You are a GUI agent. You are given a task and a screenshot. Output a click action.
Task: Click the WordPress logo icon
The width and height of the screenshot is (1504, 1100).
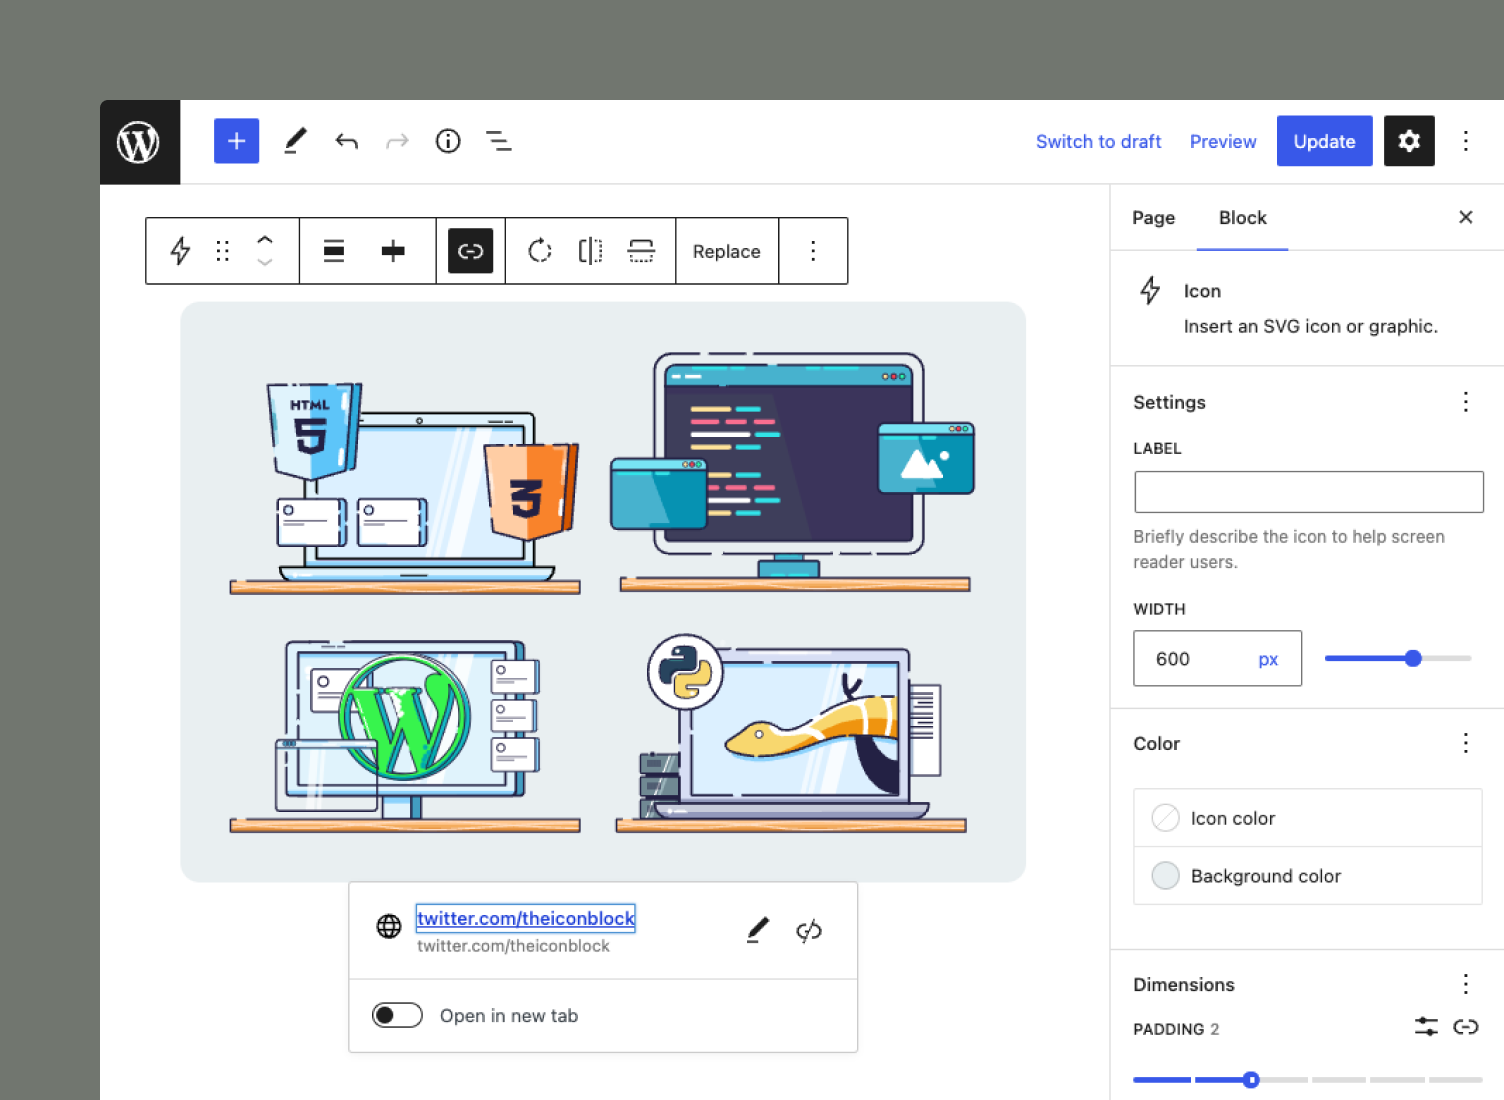tap(139, 142)
